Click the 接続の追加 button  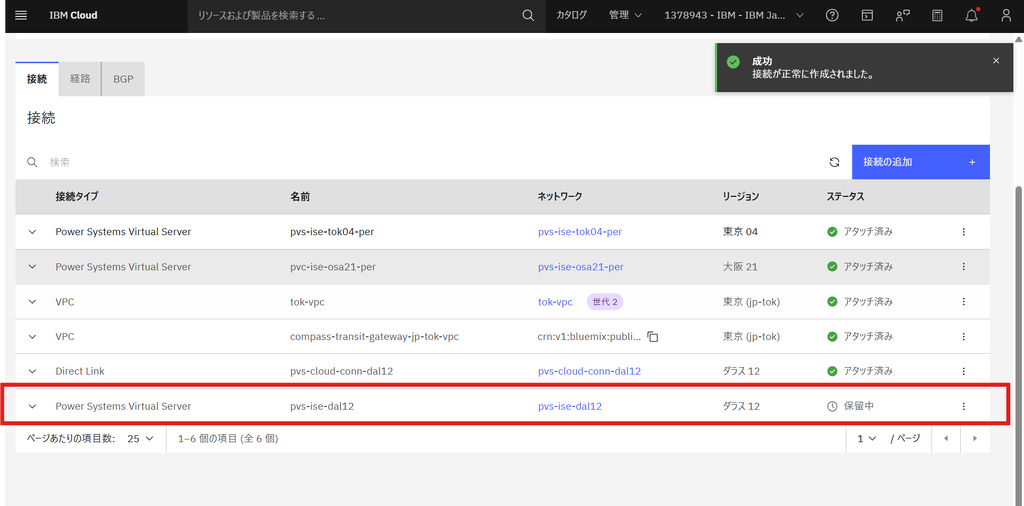coord(921,162)
